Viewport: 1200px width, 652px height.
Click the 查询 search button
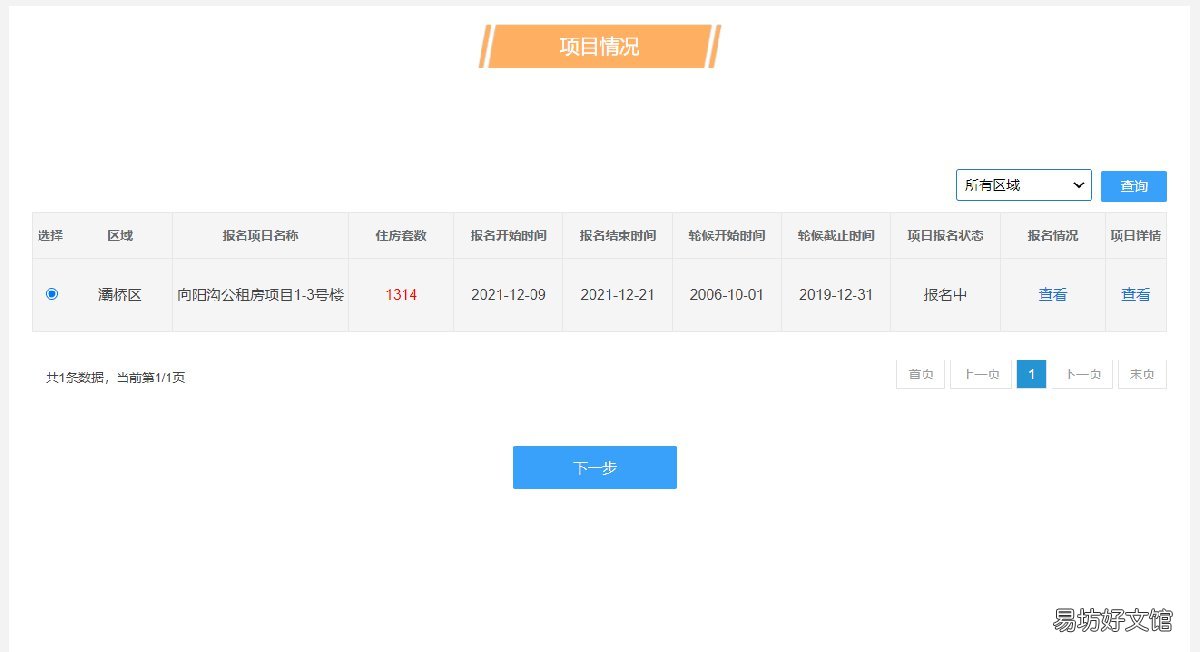pyautogui.click(x=1133, y=186)
